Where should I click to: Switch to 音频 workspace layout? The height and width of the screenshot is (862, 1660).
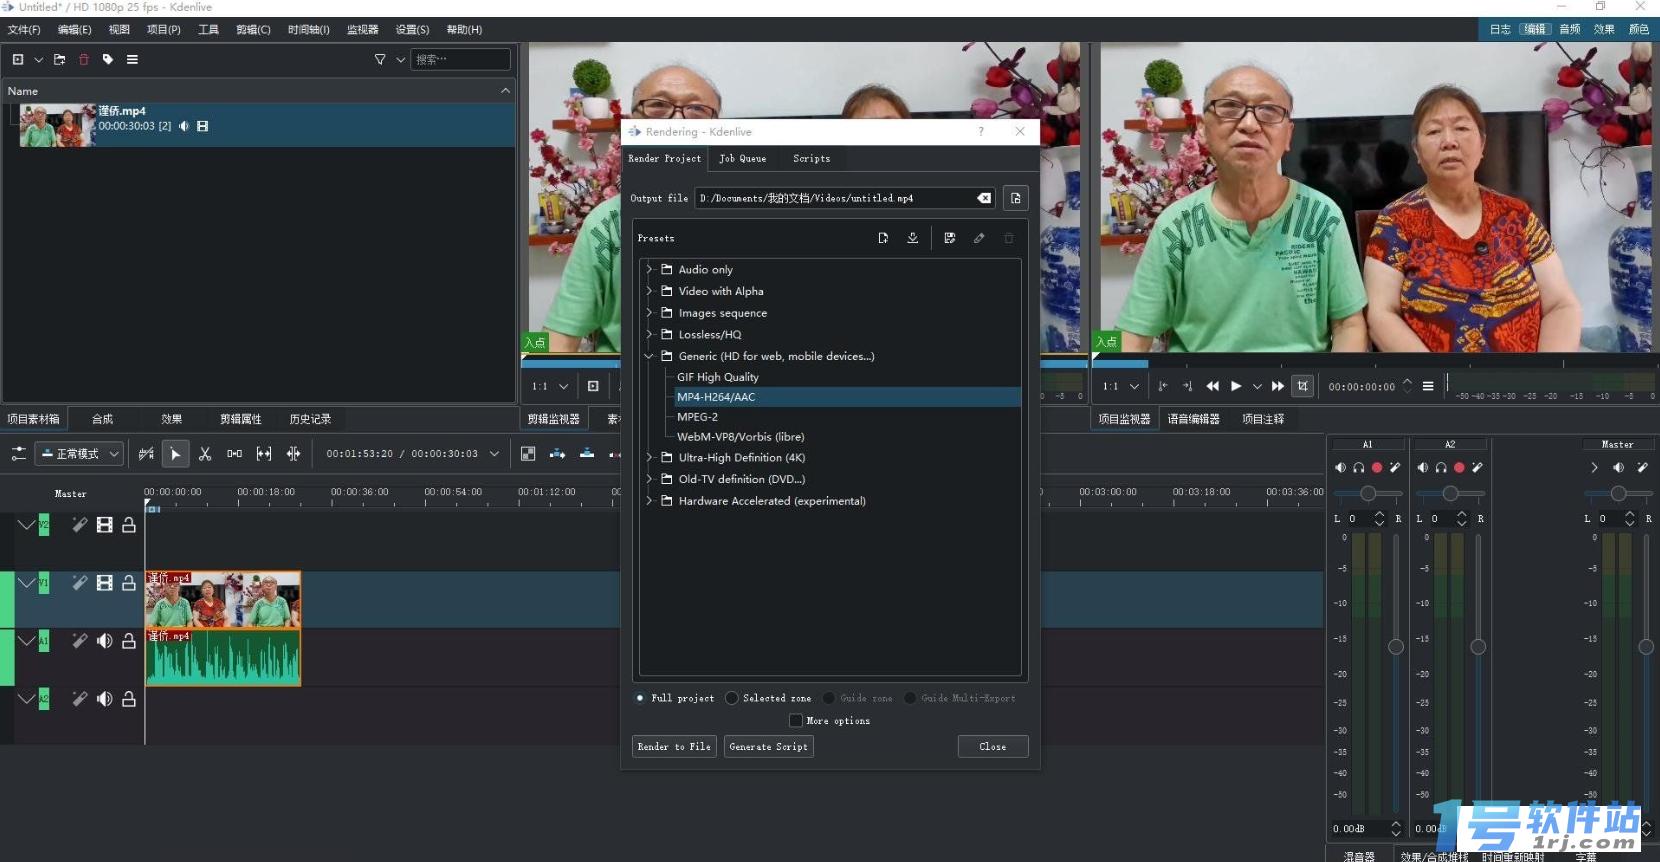(1570, 29)
